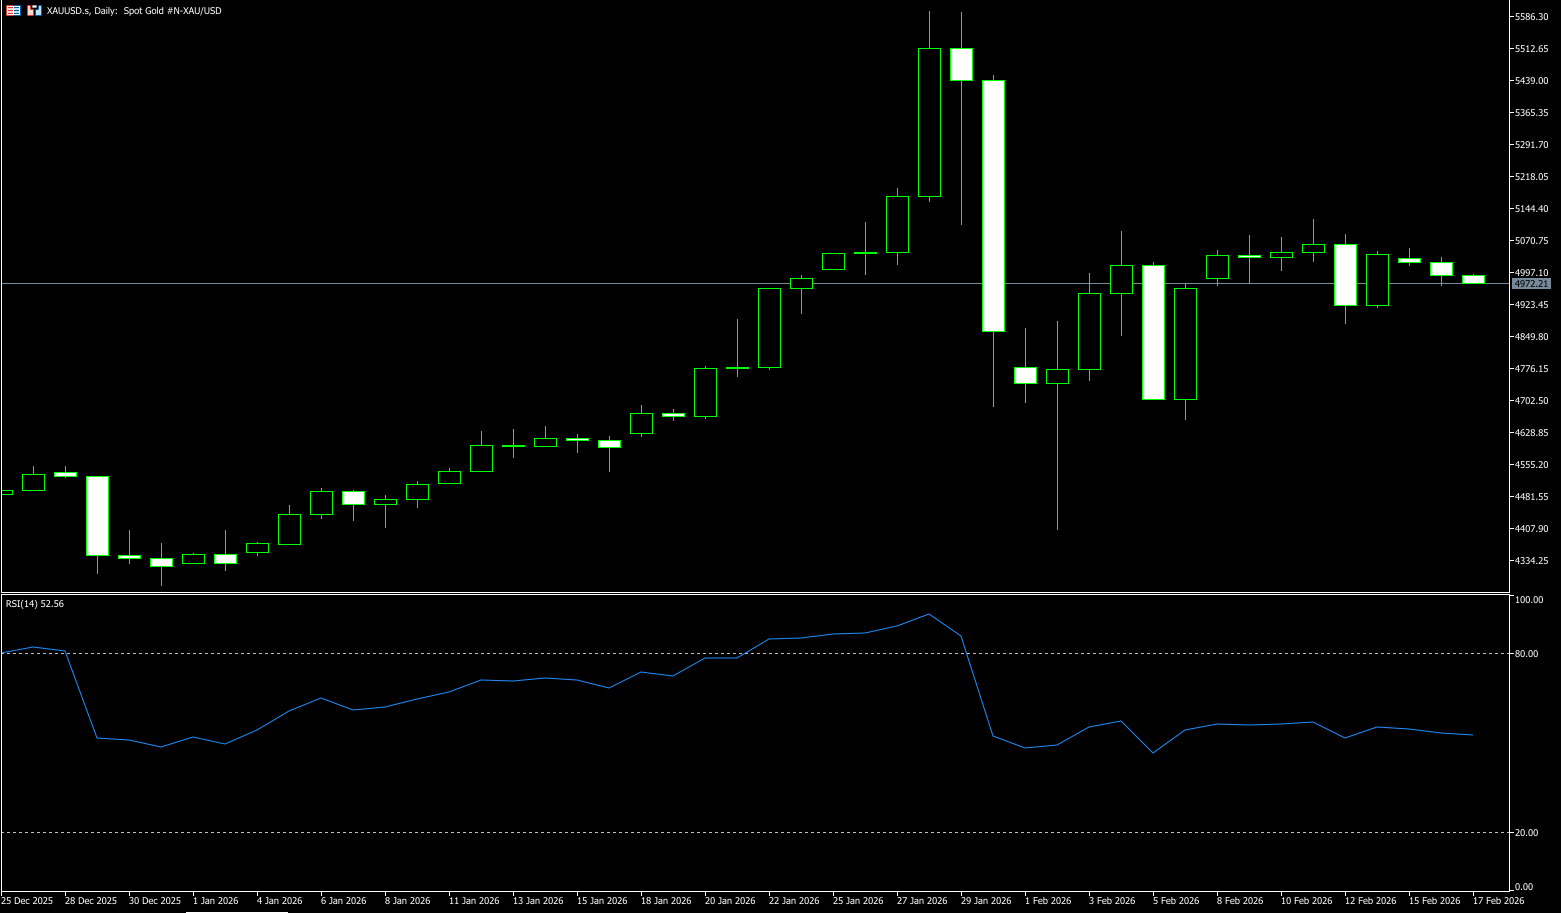This screenshot has height=913, width=1561.
Task: Click the largest white bearish candle body
Action: pyautogui.click(x=993, y=205)
